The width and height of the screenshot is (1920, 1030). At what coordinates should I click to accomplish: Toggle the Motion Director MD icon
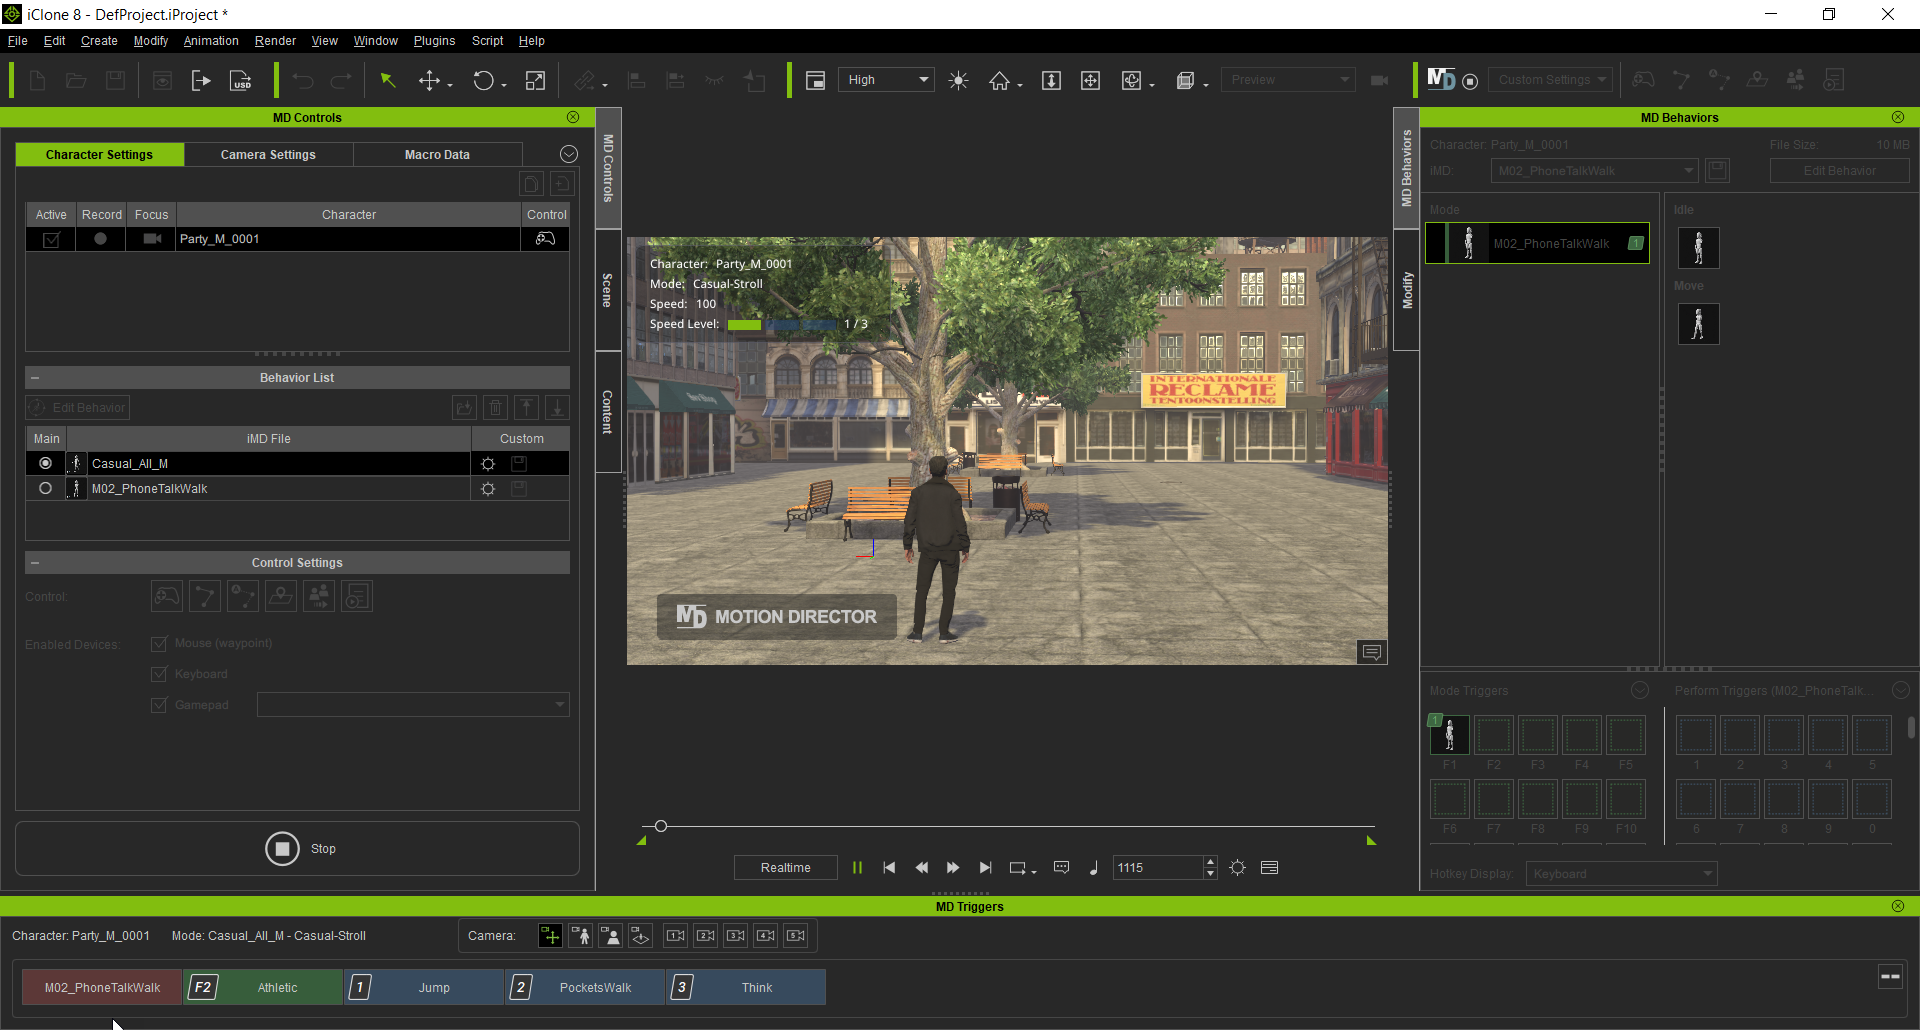(x=1441, y=79)
